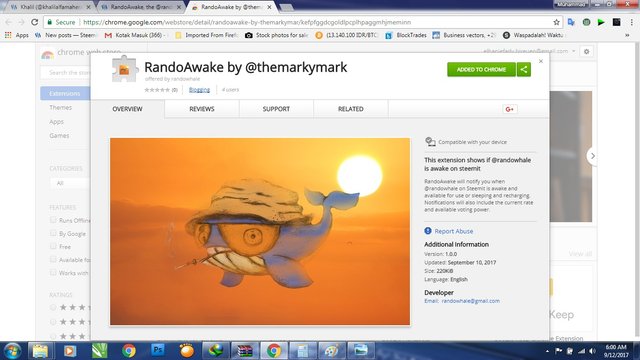Toggle the Available for checkbox
The width and height of the screenshot is (640, 360).
coord(53,259)
